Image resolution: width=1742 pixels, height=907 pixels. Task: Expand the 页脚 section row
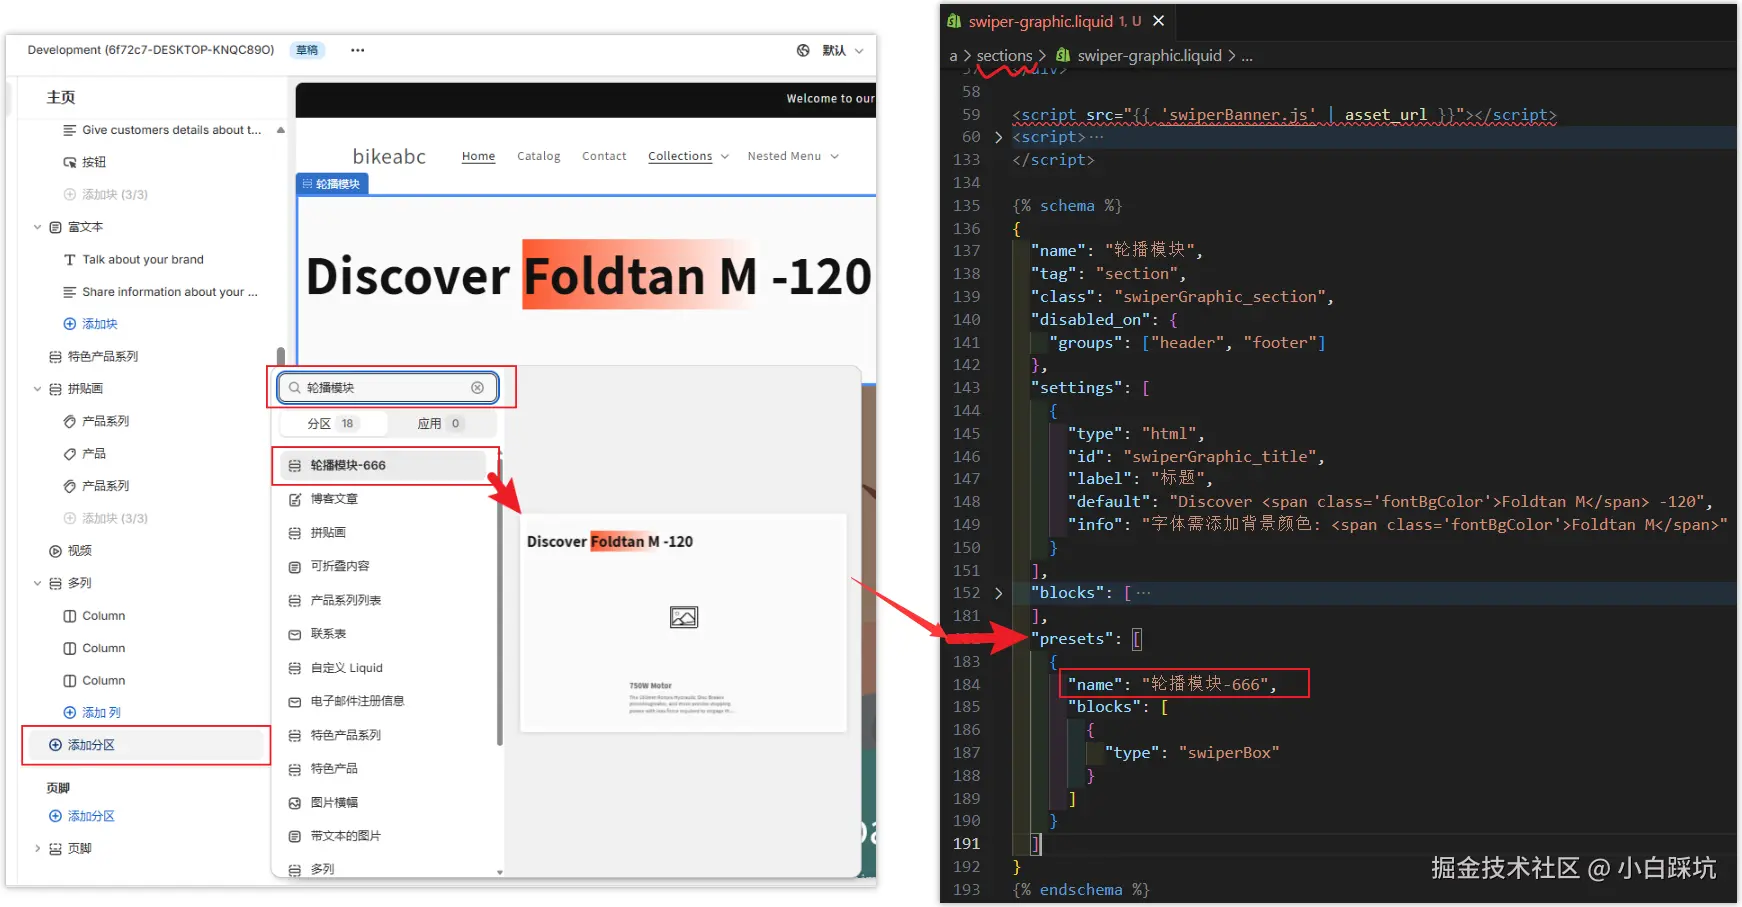[37, 849]
